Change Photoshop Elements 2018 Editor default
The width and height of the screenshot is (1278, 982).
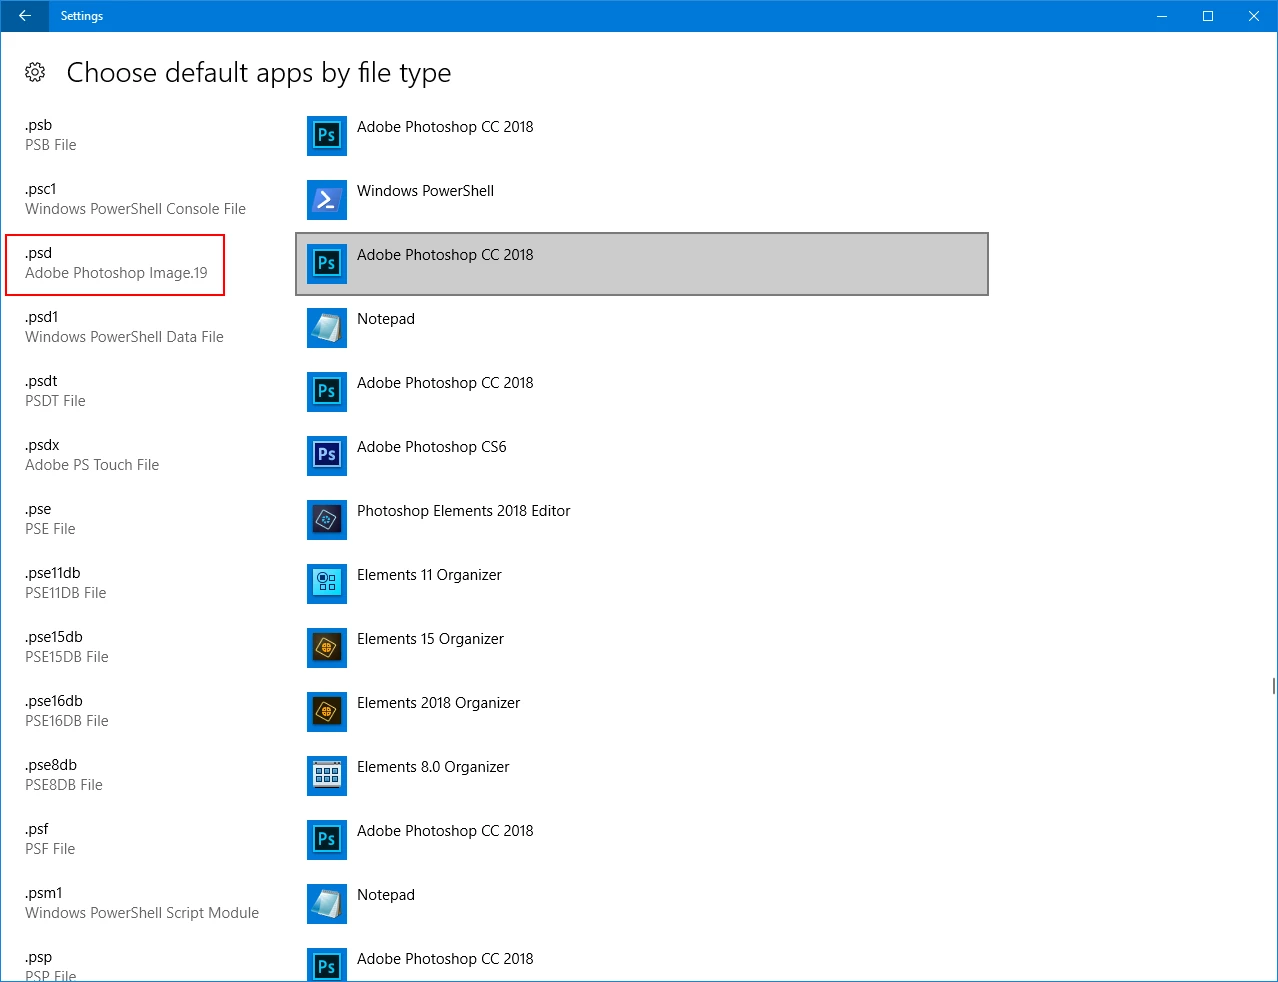(642, 520)
